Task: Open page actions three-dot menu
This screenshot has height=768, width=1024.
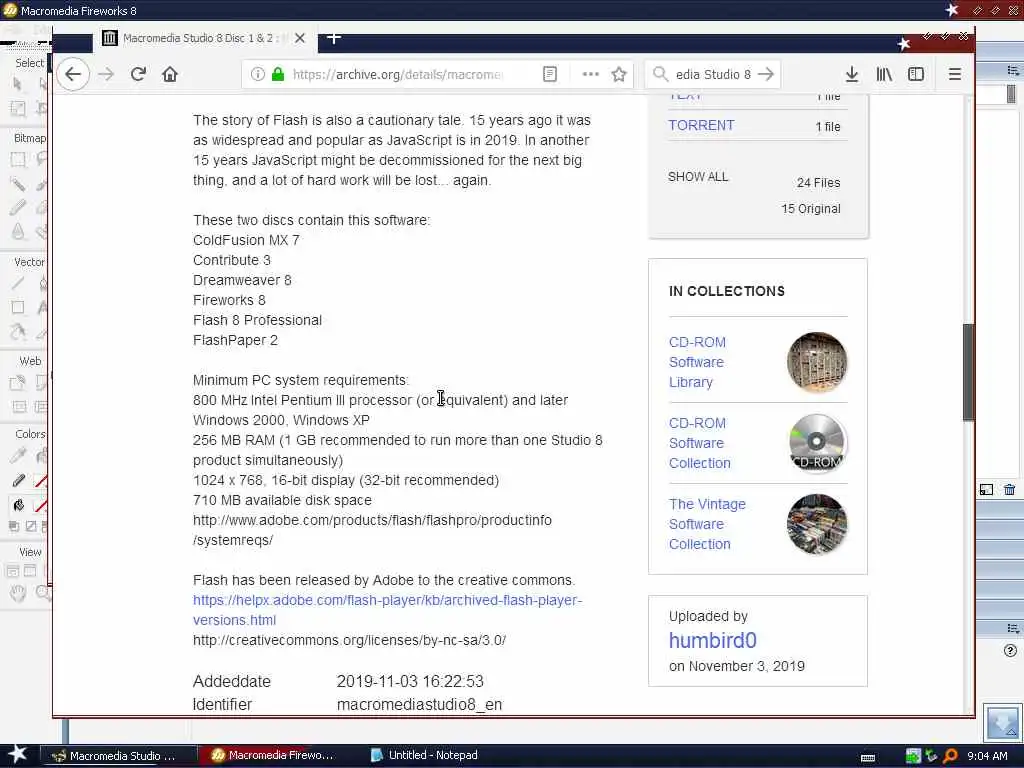Action: (590, 74)
